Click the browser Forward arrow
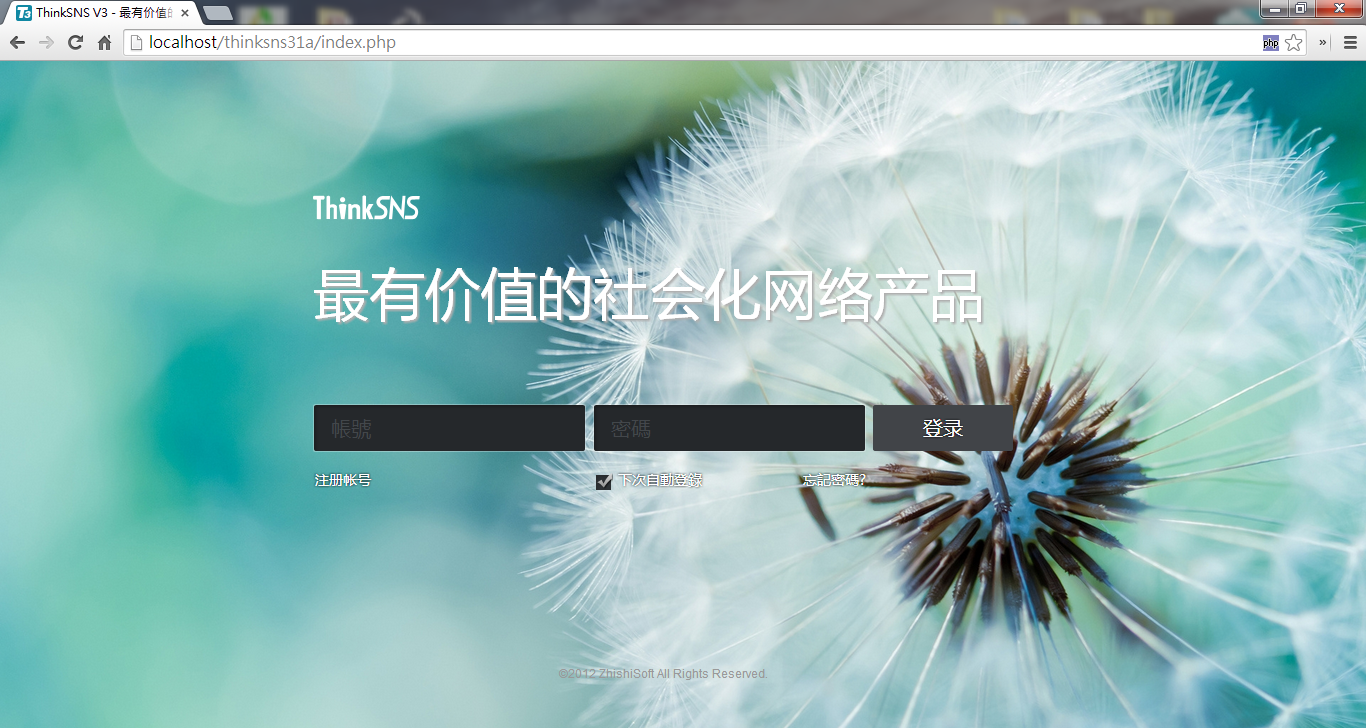 coord(46,42)
